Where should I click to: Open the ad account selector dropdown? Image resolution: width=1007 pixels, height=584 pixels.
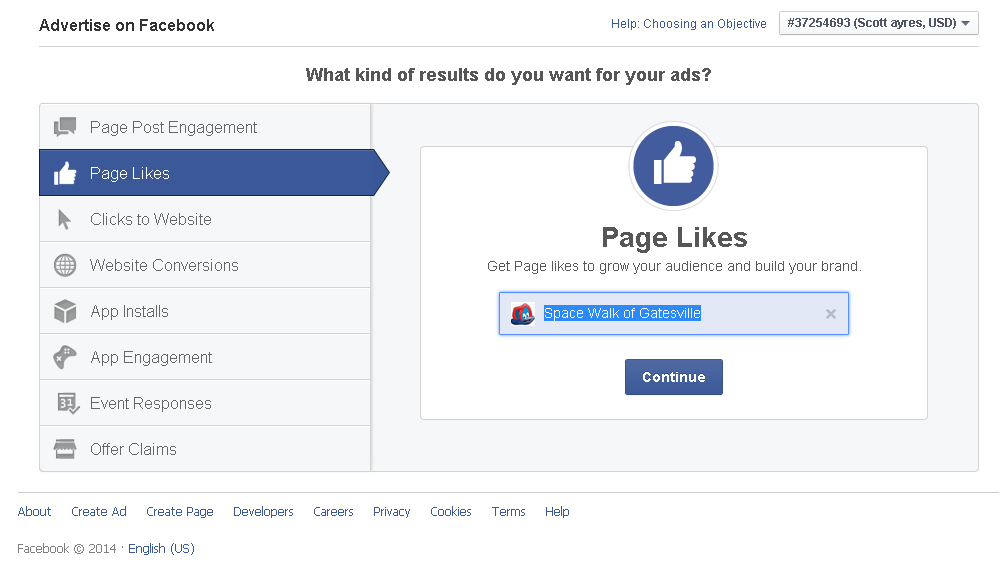click(x=878, y=22)
